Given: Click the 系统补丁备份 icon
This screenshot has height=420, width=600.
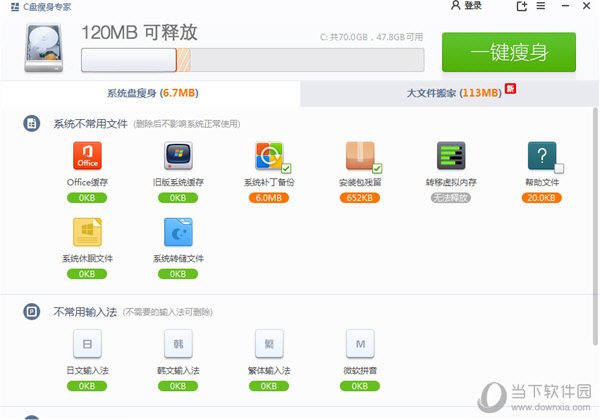Looking at the screenshot, I should [269, 156].
